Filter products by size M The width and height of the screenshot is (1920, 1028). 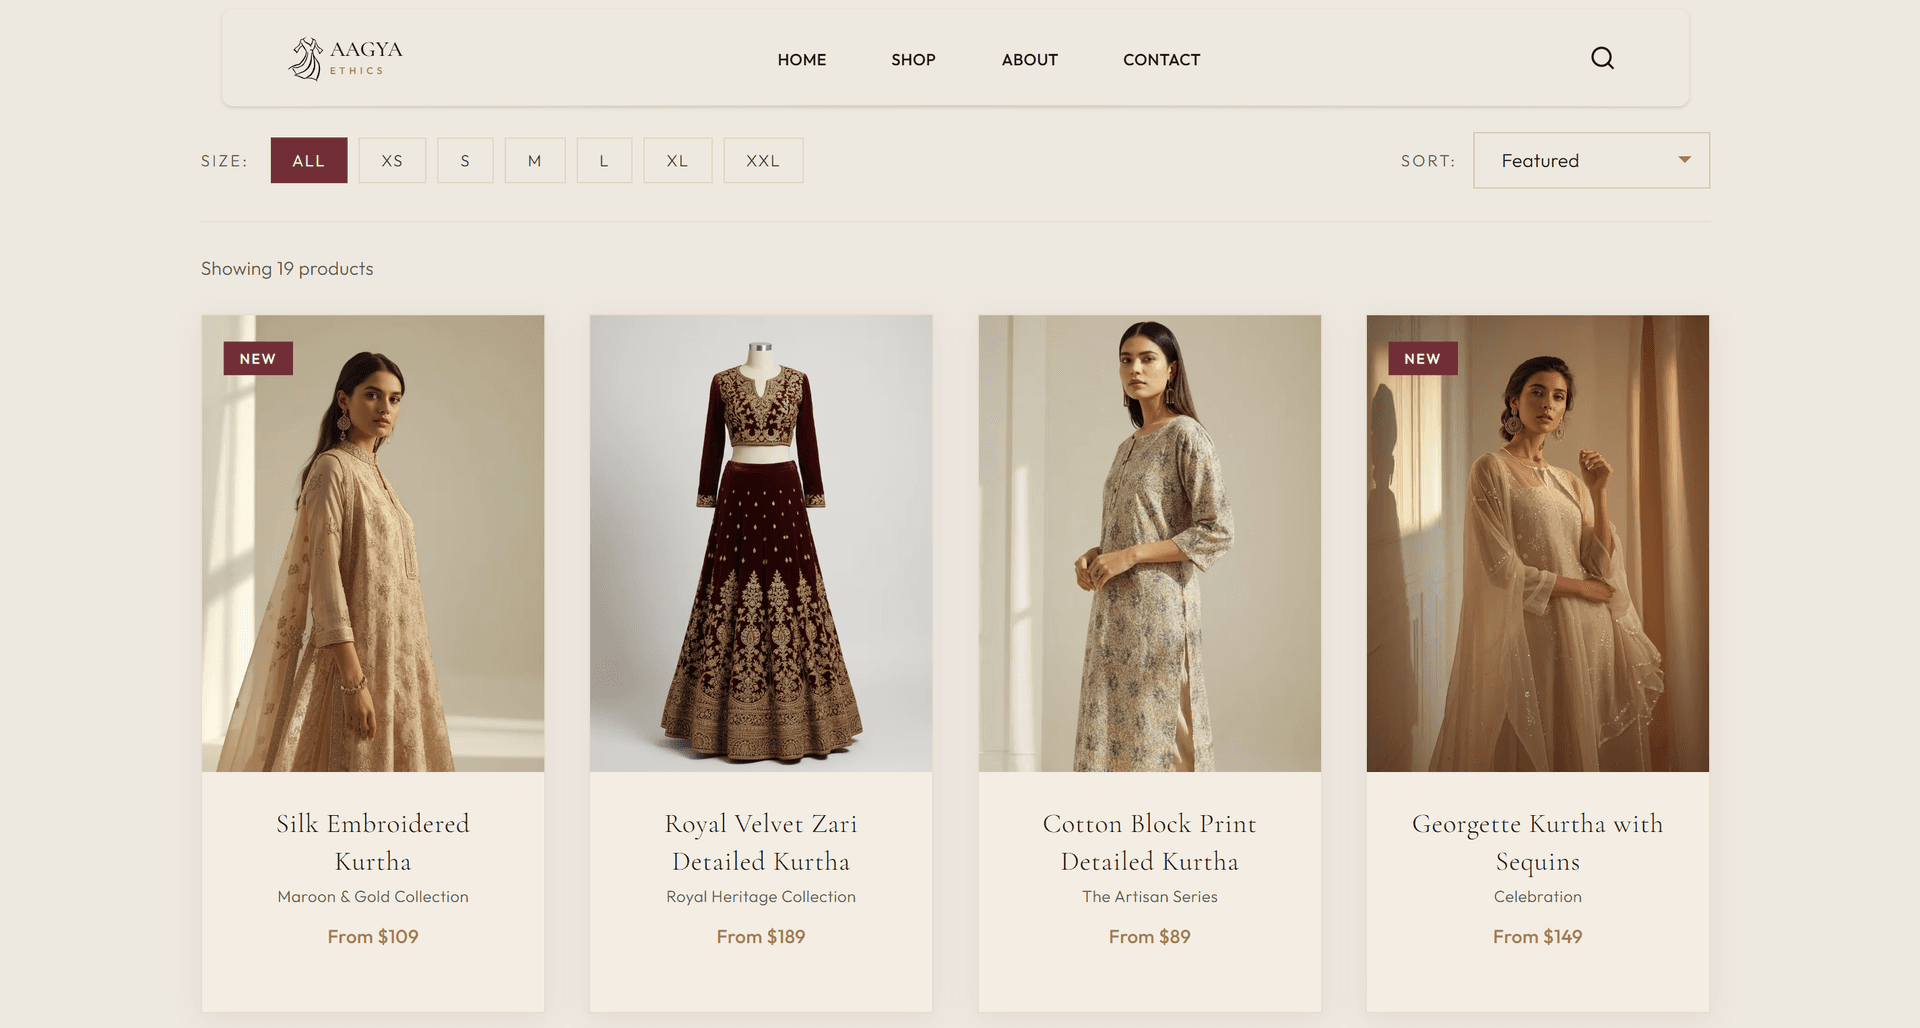coord(535,160)
